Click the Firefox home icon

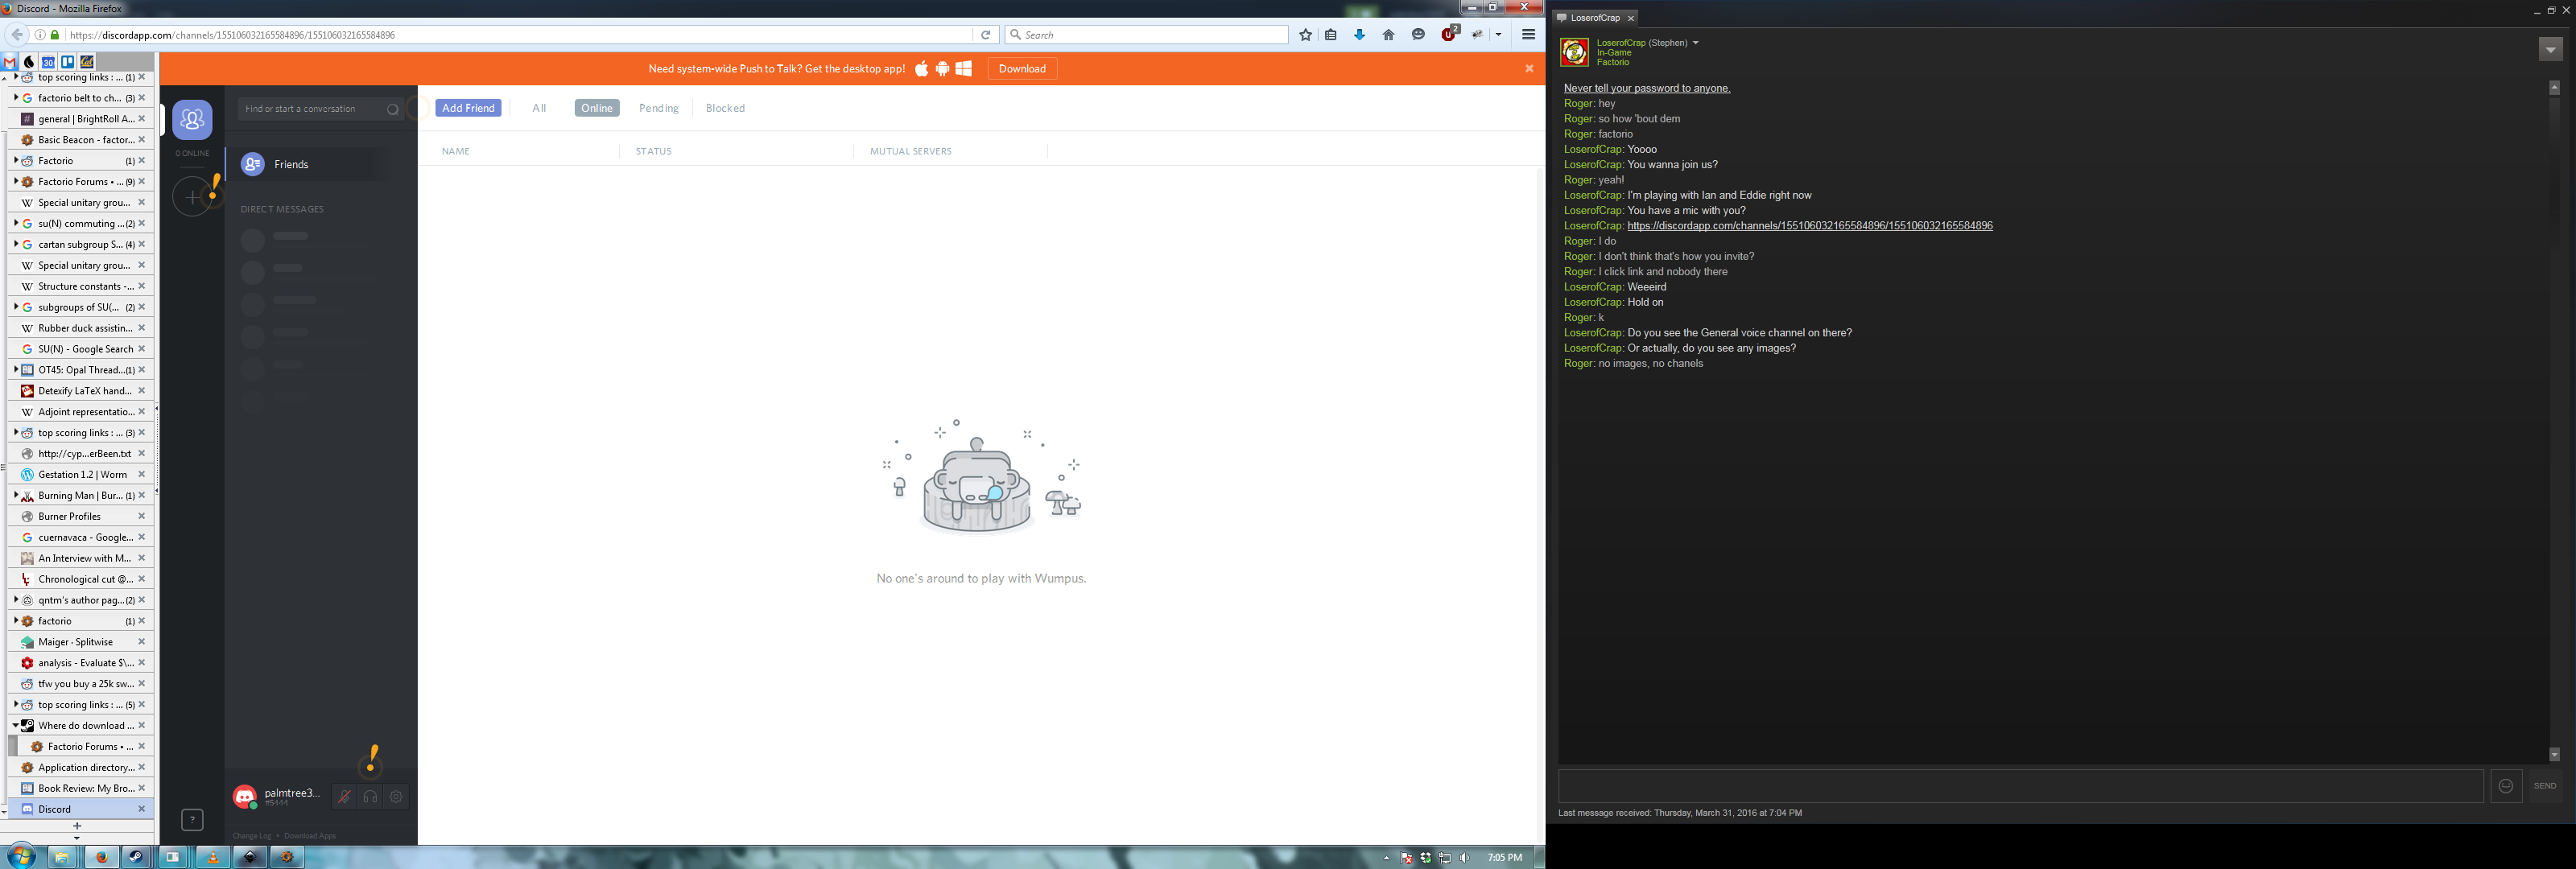(1388, 35)
